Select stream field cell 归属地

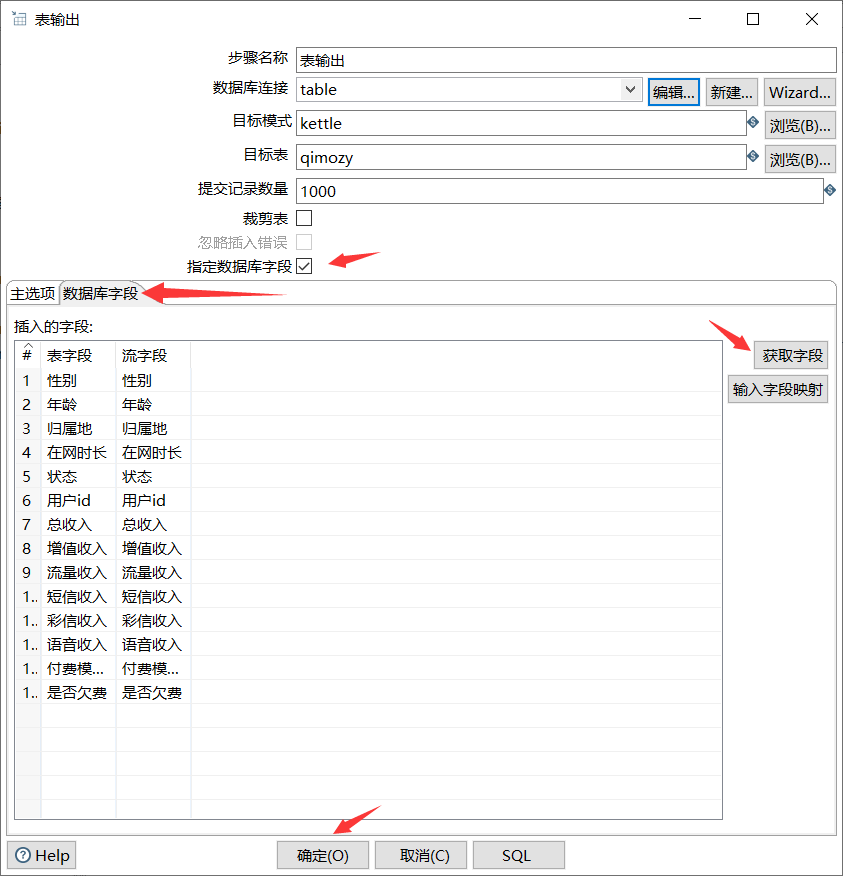coord(153,429)
